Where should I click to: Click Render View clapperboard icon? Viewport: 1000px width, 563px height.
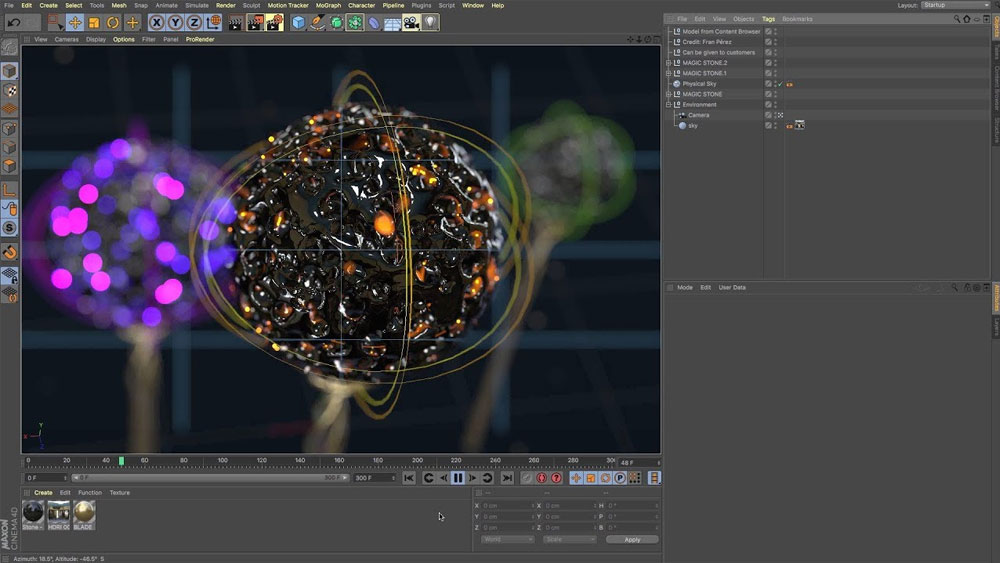[x=235, y=22]
